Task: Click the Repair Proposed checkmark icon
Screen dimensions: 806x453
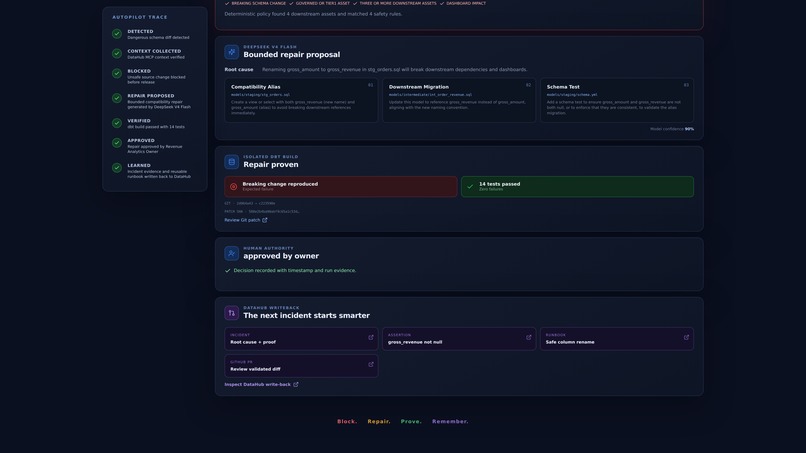Action: click(117, 98)
